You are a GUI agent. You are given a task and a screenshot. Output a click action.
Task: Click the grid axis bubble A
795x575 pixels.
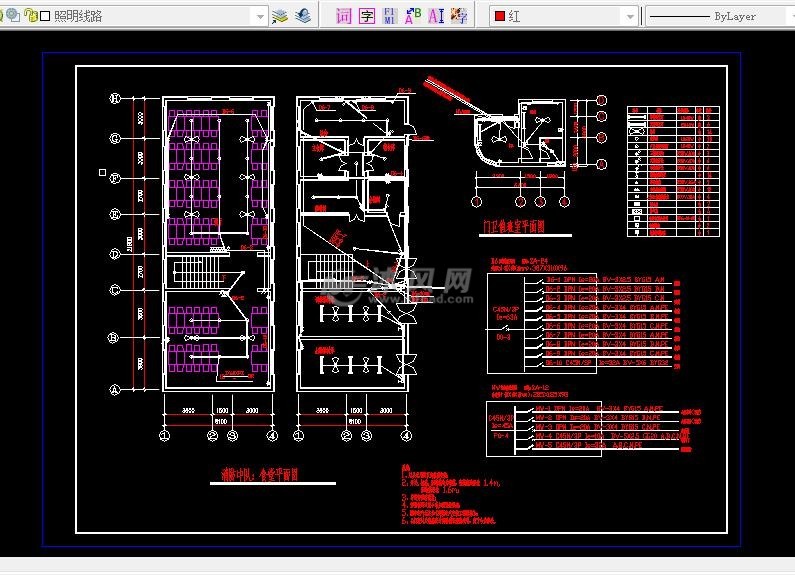click(x=115, y=389)
